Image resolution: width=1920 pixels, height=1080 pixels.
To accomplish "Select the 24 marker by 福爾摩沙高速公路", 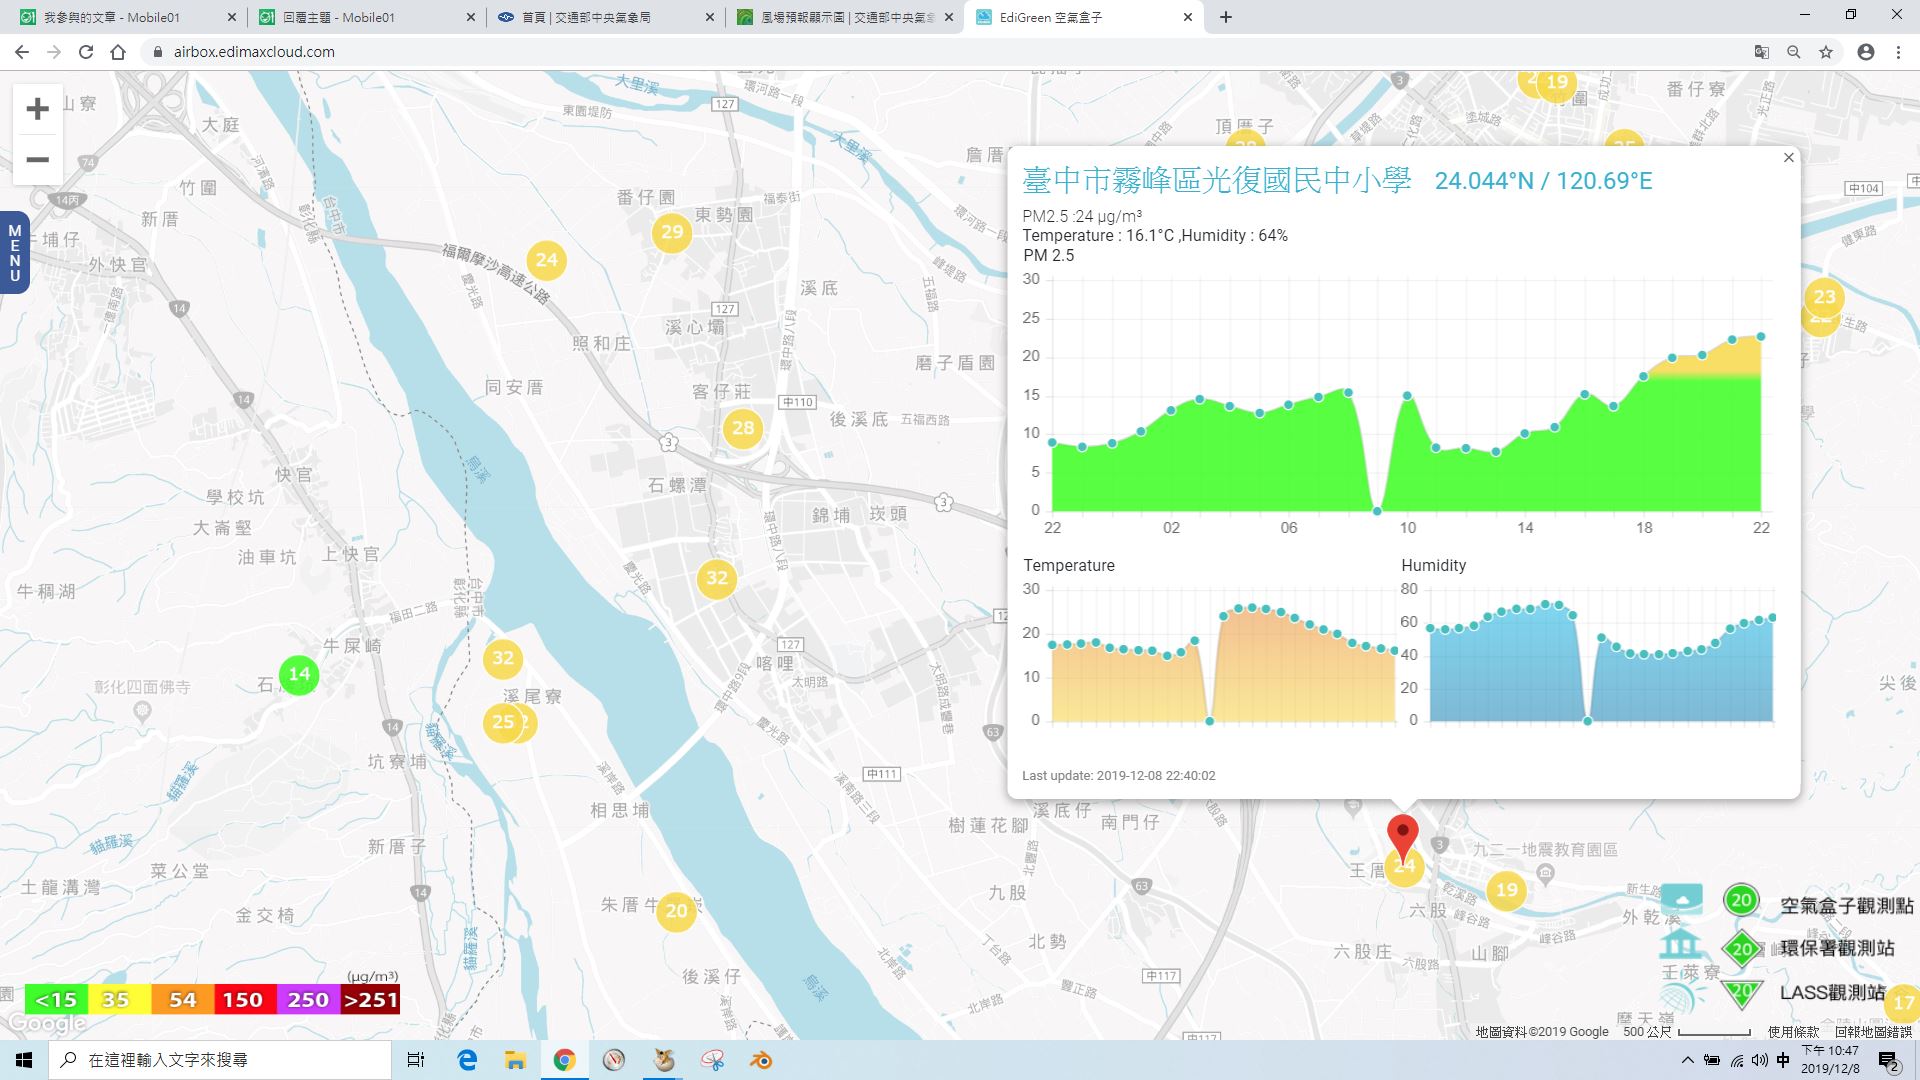I will tap(546, 260).
